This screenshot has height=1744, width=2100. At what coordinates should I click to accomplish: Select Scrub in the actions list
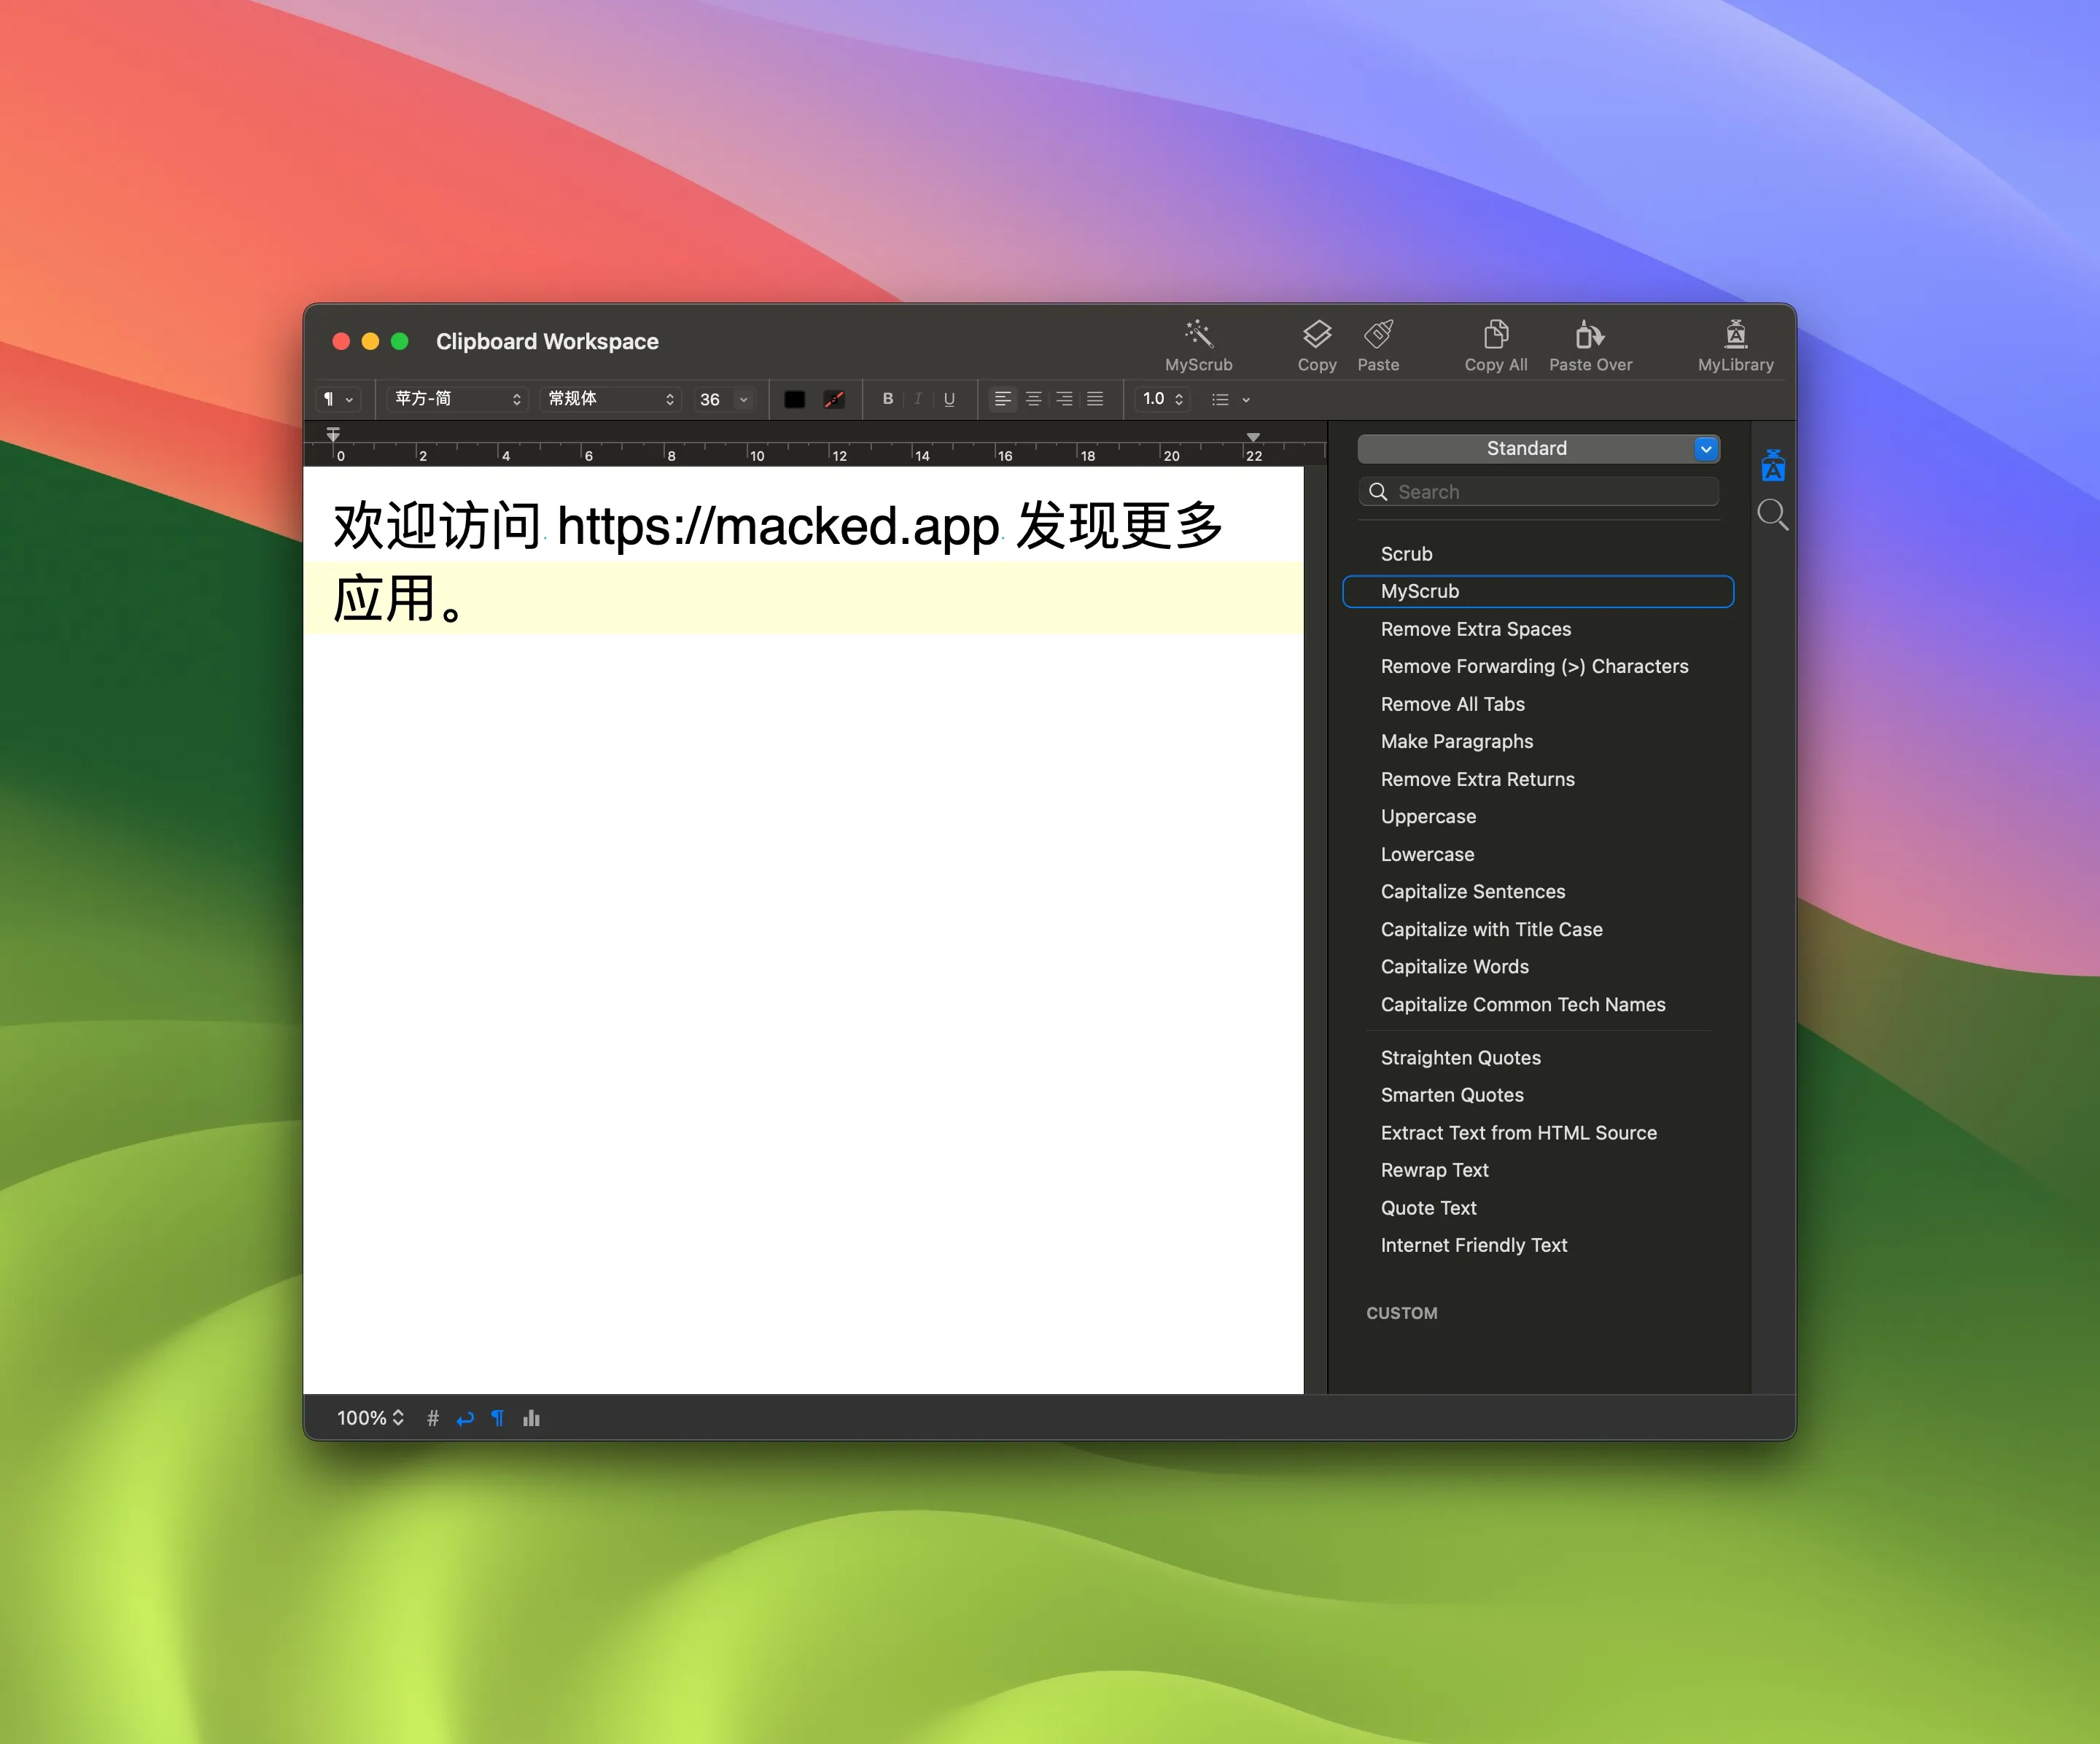1538,554
